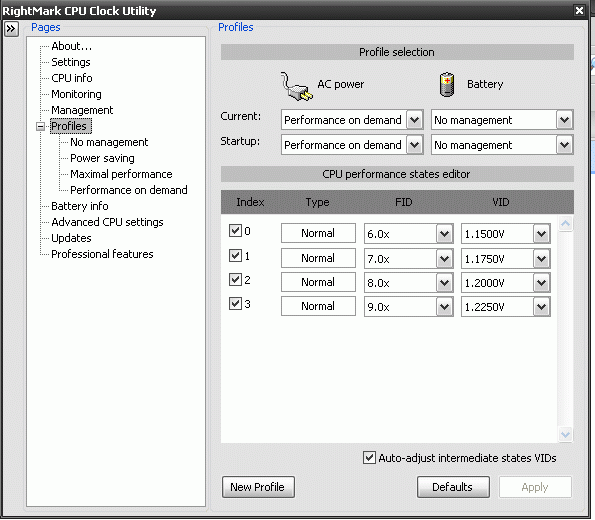The image size is (595, 520).
Task: Click the double-arrow collapse pages icon
Action: click(11, 29)
